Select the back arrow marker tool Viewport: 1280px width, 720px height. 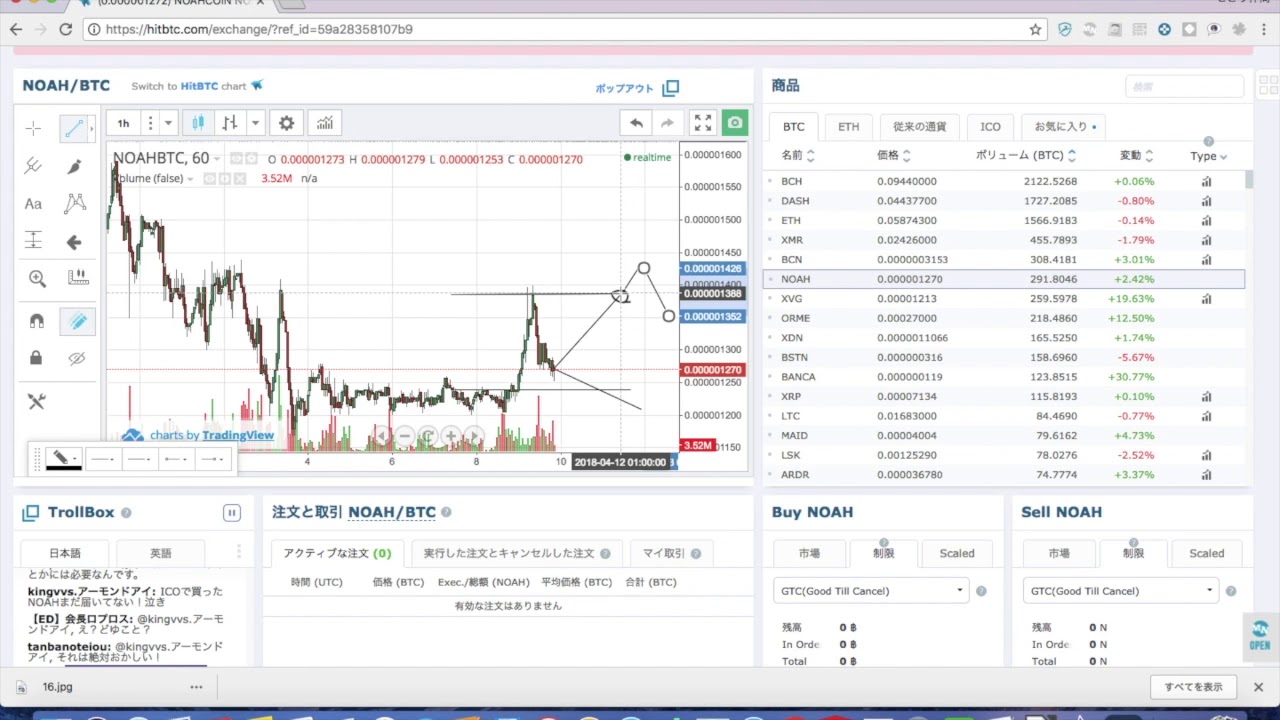tap(74, 242)
